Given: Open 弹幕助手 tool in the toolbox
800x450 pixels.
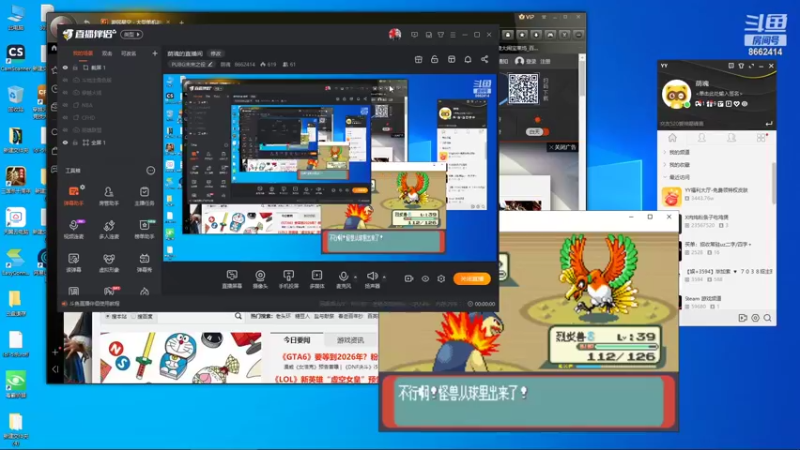Looking at the screenshot, I should (73, 195).
